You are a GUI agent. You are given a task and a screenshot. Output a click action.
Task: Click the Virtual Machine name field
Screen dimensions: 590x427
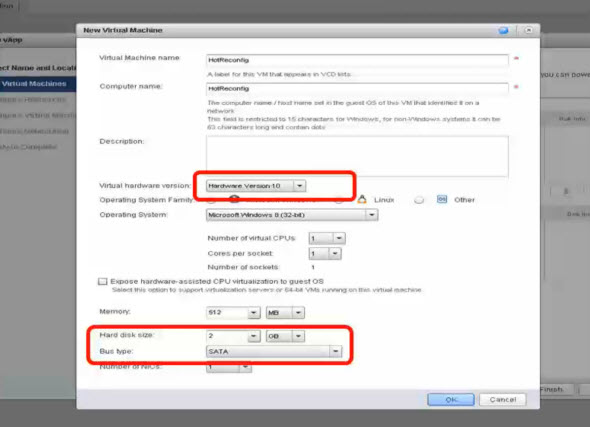coord(357,60)
